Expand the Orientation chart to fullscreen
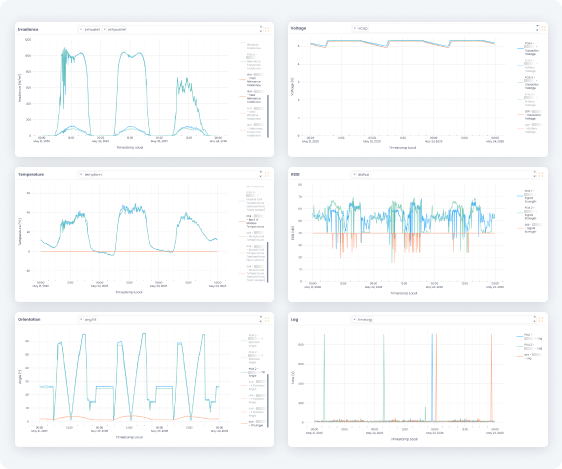 click(x=267, y=320)
